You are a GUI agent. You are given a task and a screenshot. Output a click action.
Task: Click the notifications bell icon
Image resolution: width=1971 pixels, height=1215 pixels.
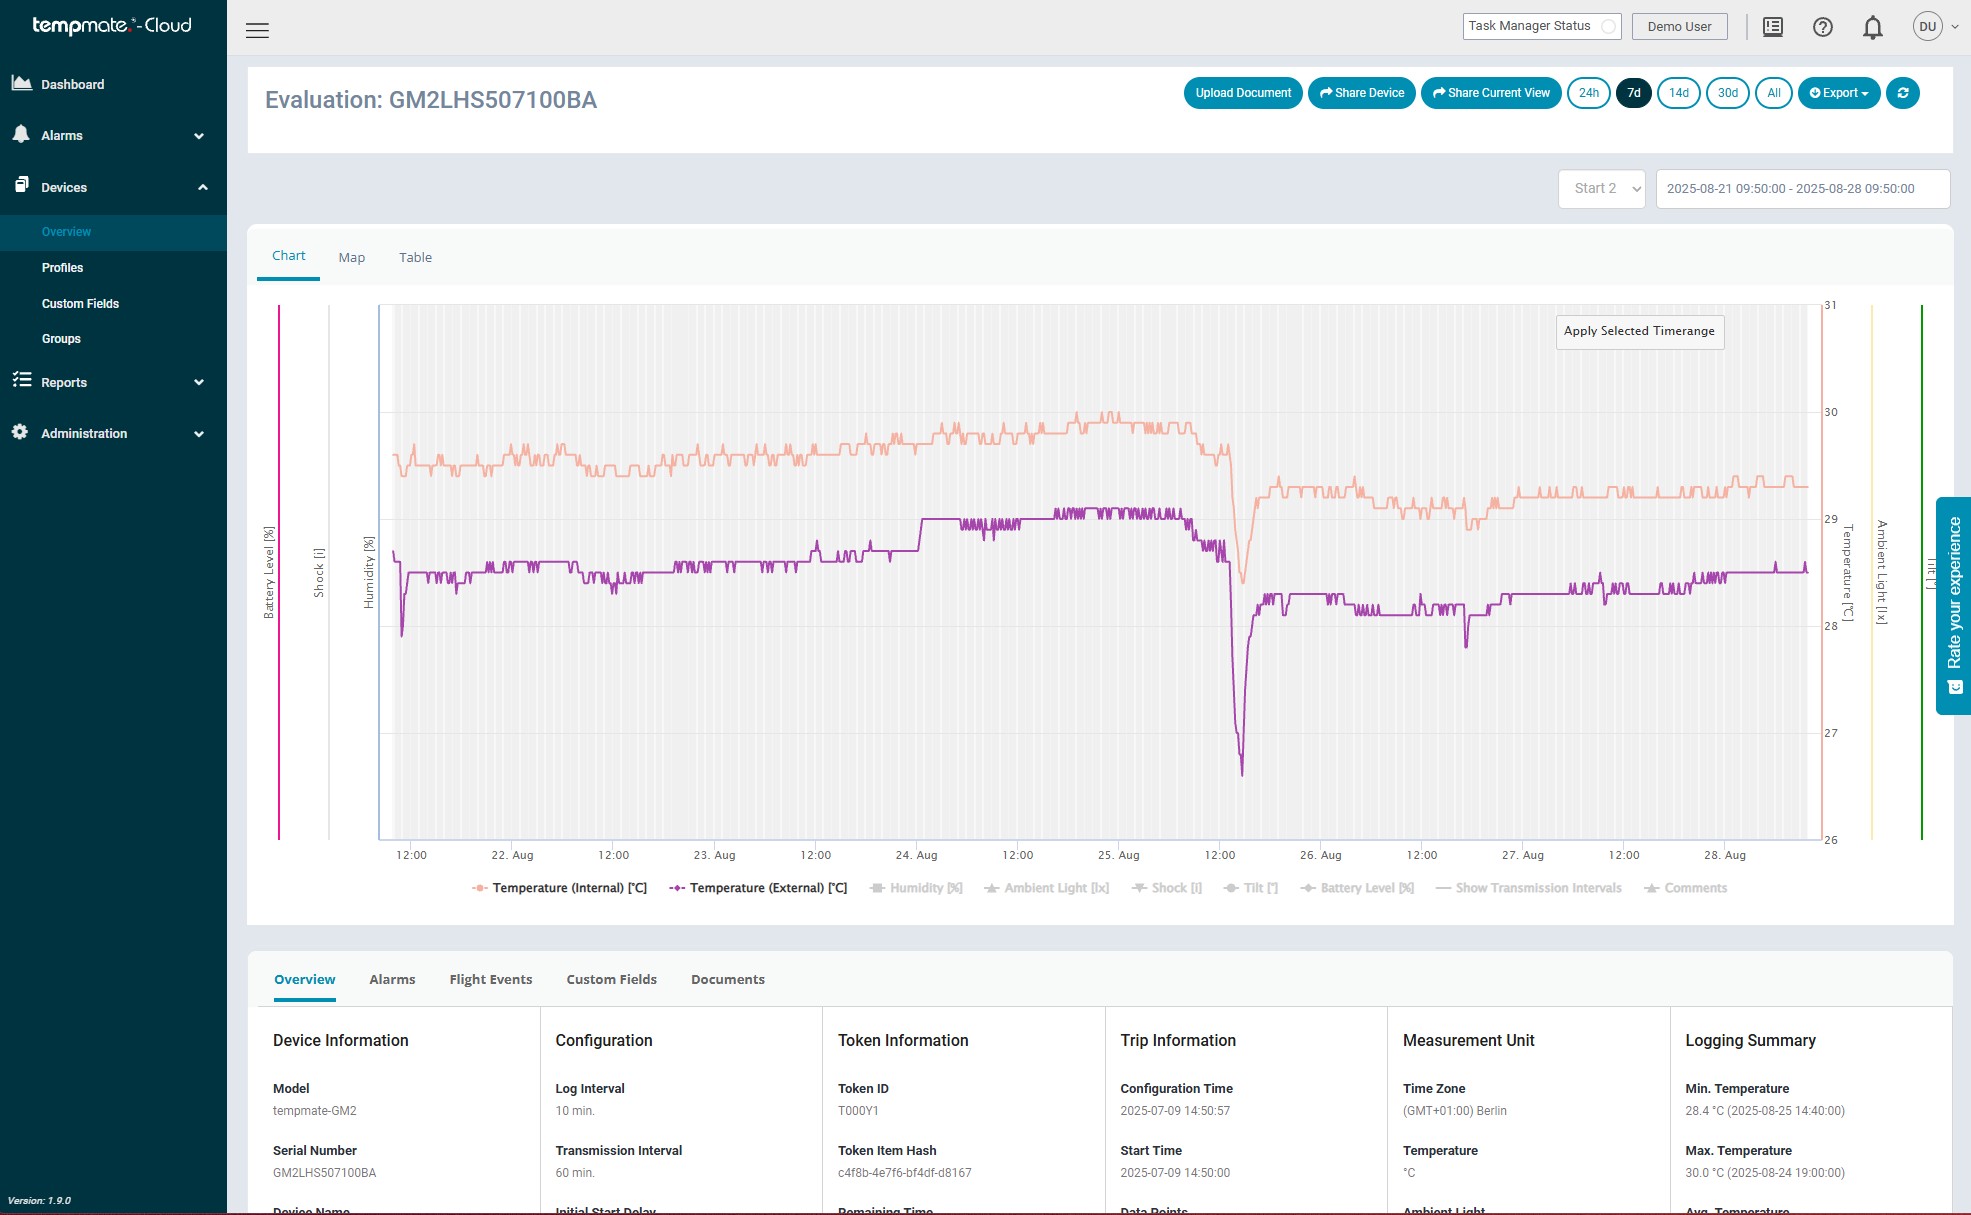[1872, 27]
